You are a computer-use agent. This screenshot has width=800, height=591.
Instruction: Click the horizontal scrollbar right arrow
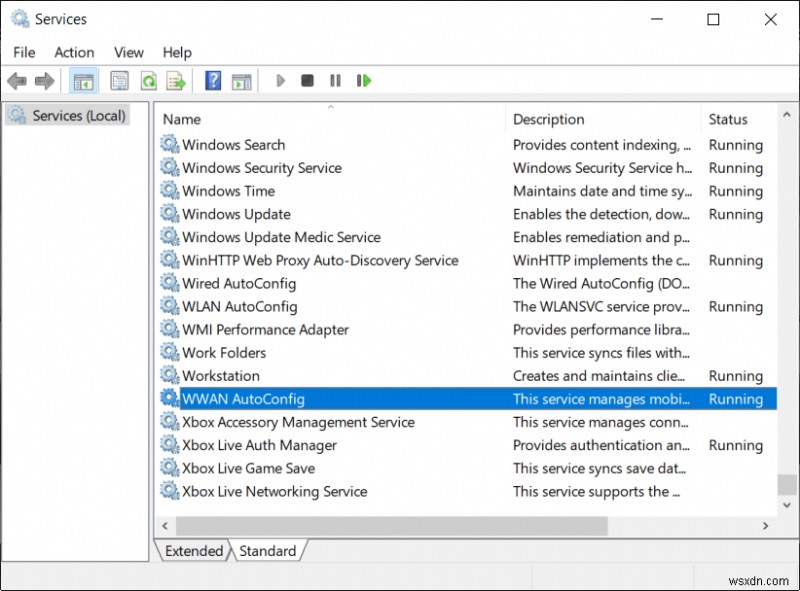(765, 525)
